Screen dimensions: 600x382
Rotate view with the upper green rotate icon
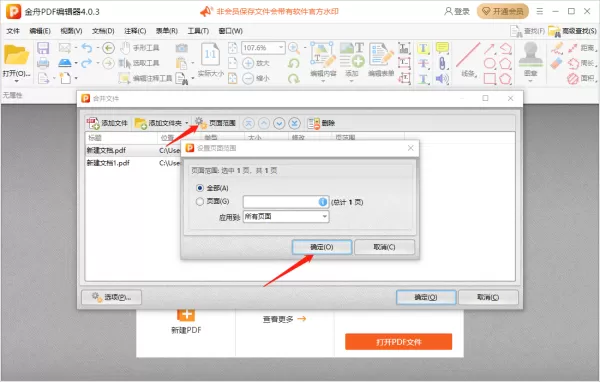point(293,63)
